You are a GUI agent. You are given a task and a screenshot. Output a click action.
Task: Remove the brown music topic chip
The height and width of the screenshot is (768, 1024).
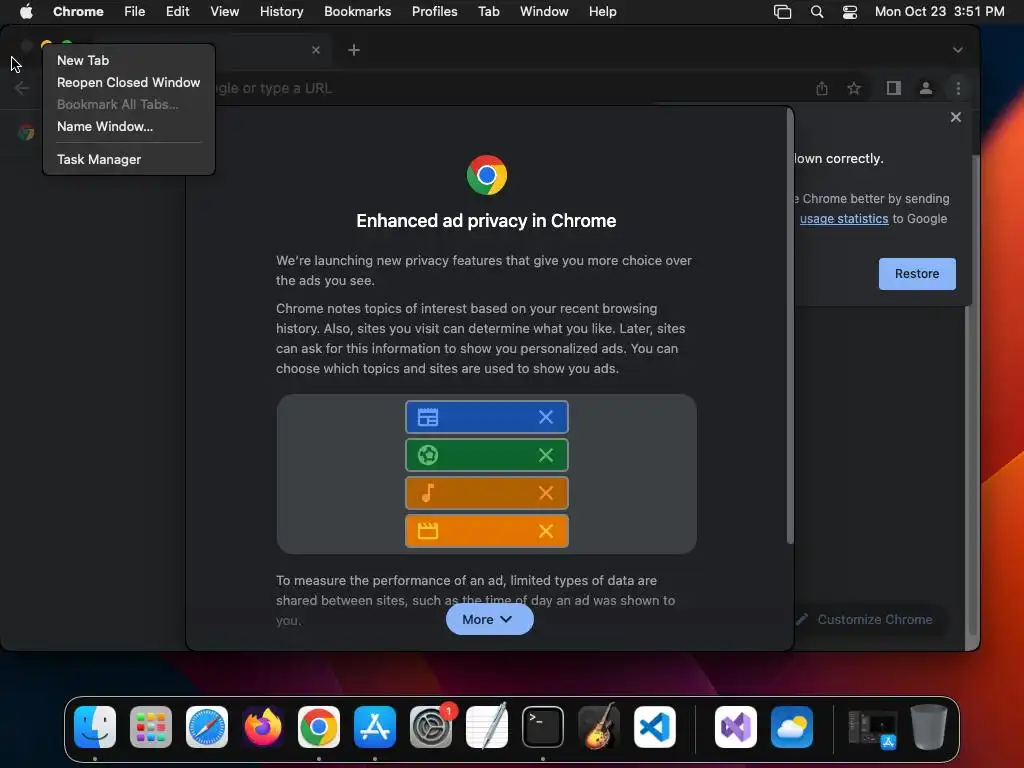pos(546,492)
